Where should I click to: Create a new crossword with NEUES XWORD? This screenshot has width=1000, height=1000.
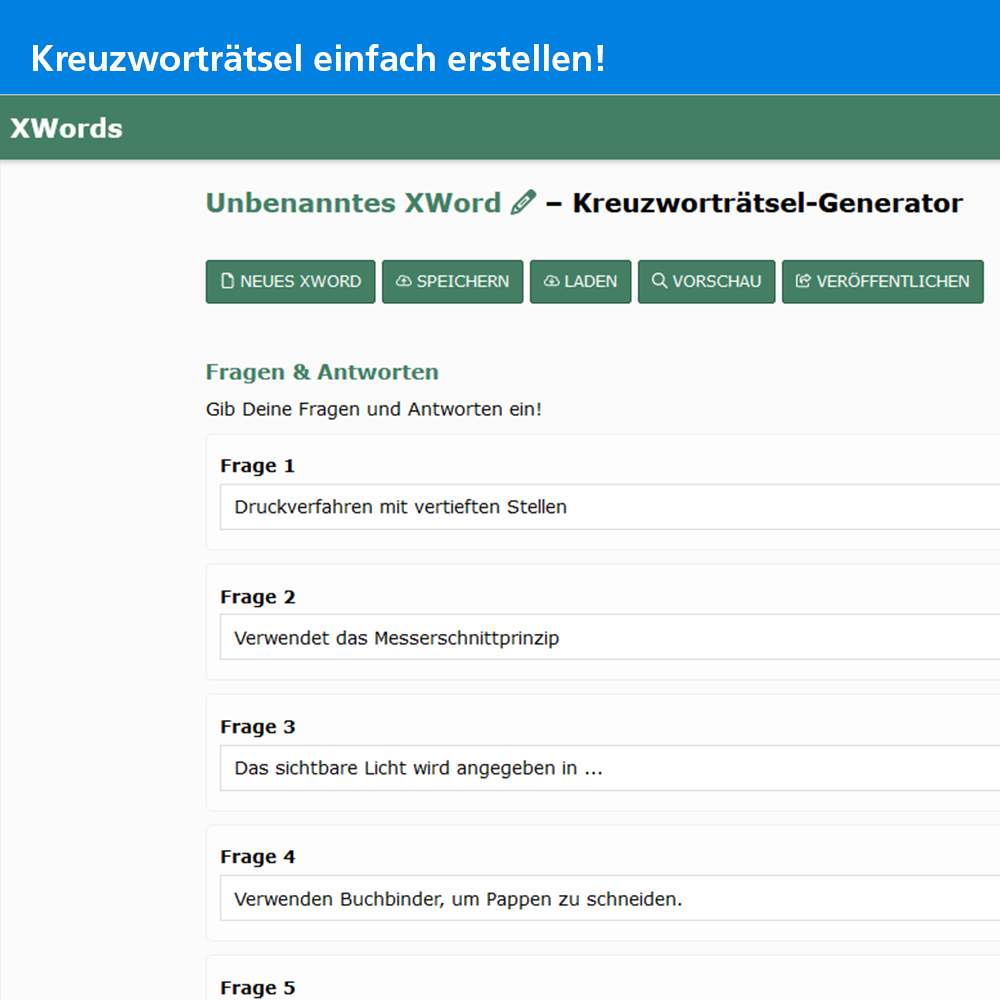(x=290, y=281)
